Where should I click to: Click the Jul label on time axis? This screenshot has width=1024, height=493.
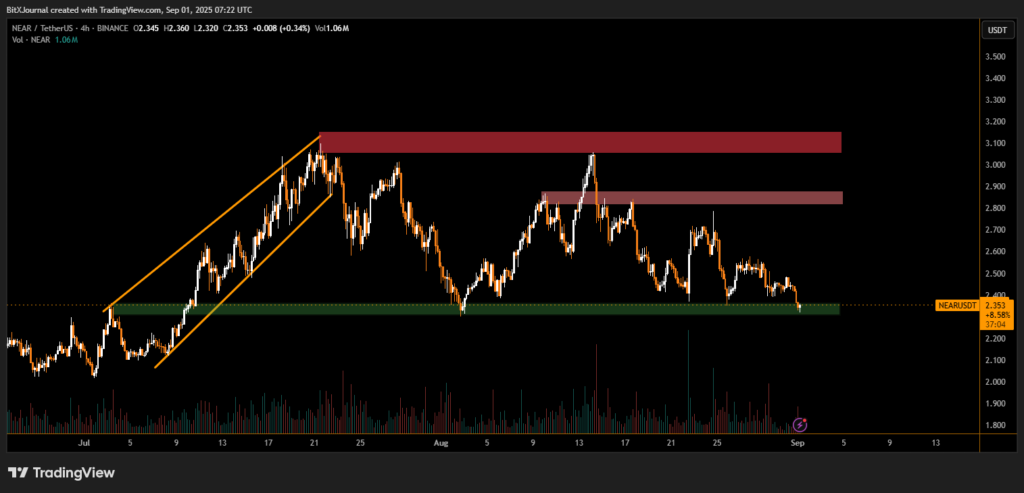tap(84, 441)
